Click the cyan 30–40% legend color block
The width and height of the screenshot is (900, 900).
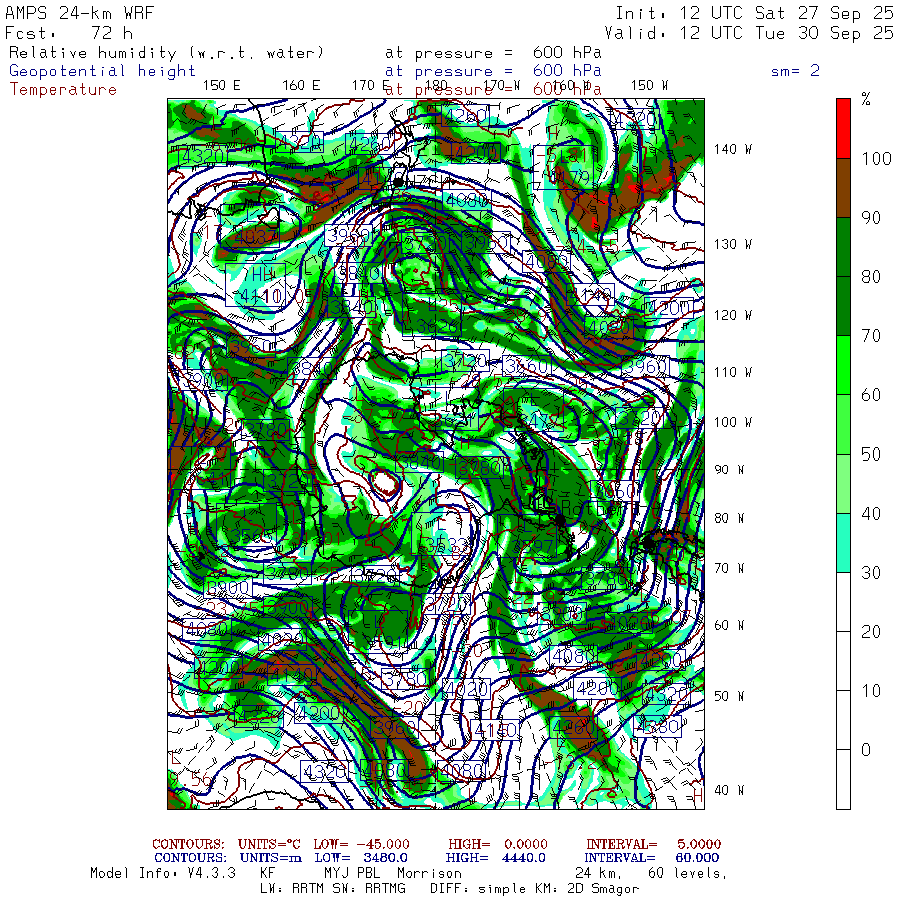pos(843,542)
